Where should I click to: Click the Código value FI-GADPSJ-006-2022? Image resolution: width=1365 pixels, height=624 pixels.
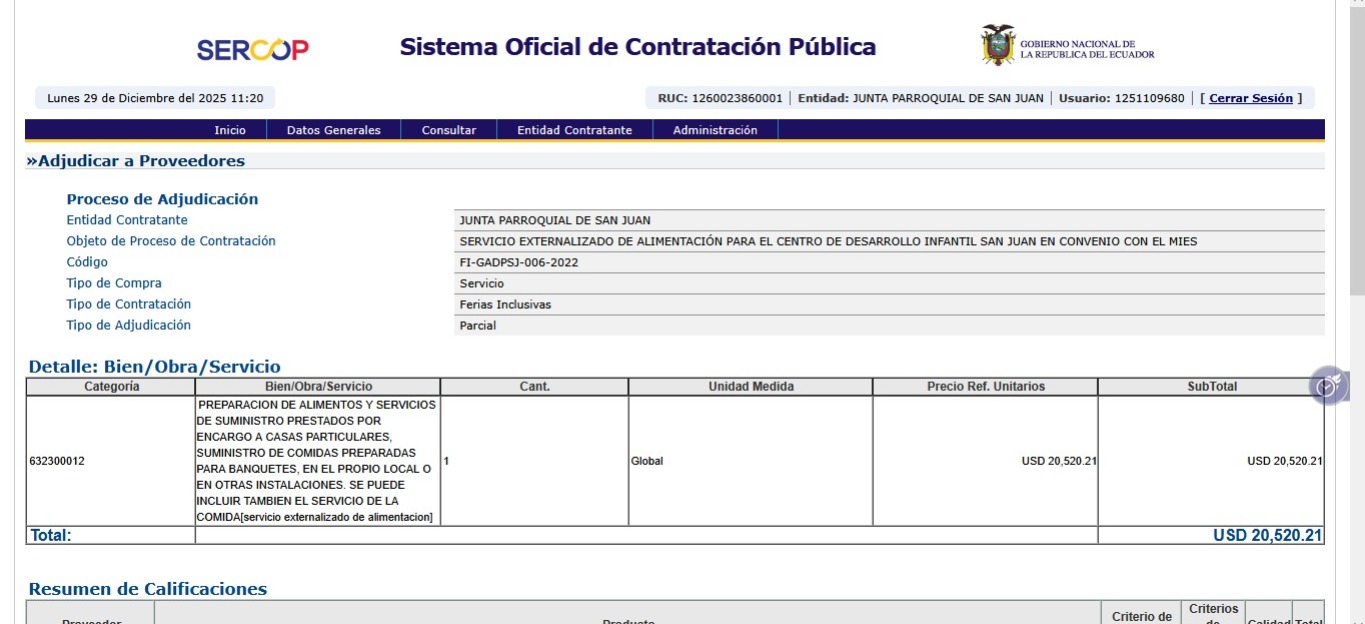[518, 263]
